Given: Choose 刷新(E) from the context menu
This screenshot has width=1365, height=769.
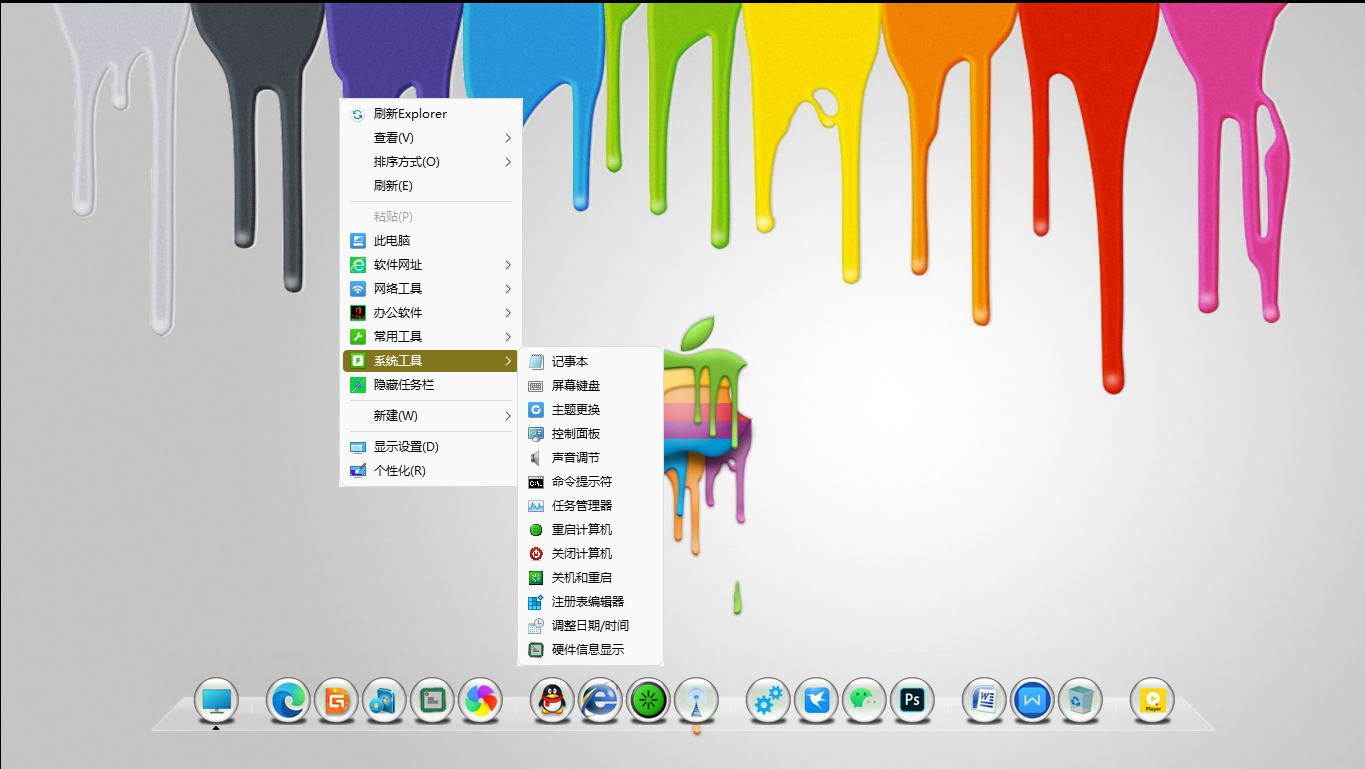Looking at the screenshot, I should click(430, 186).
